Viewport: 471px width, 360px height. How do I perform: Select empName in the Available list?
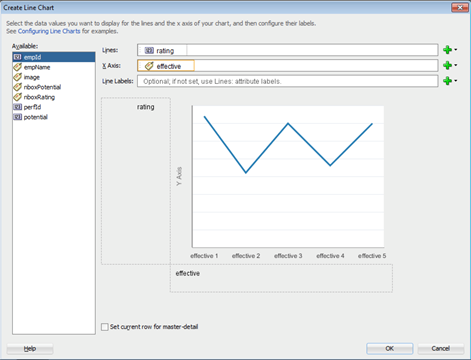click(x=54, y=67)
